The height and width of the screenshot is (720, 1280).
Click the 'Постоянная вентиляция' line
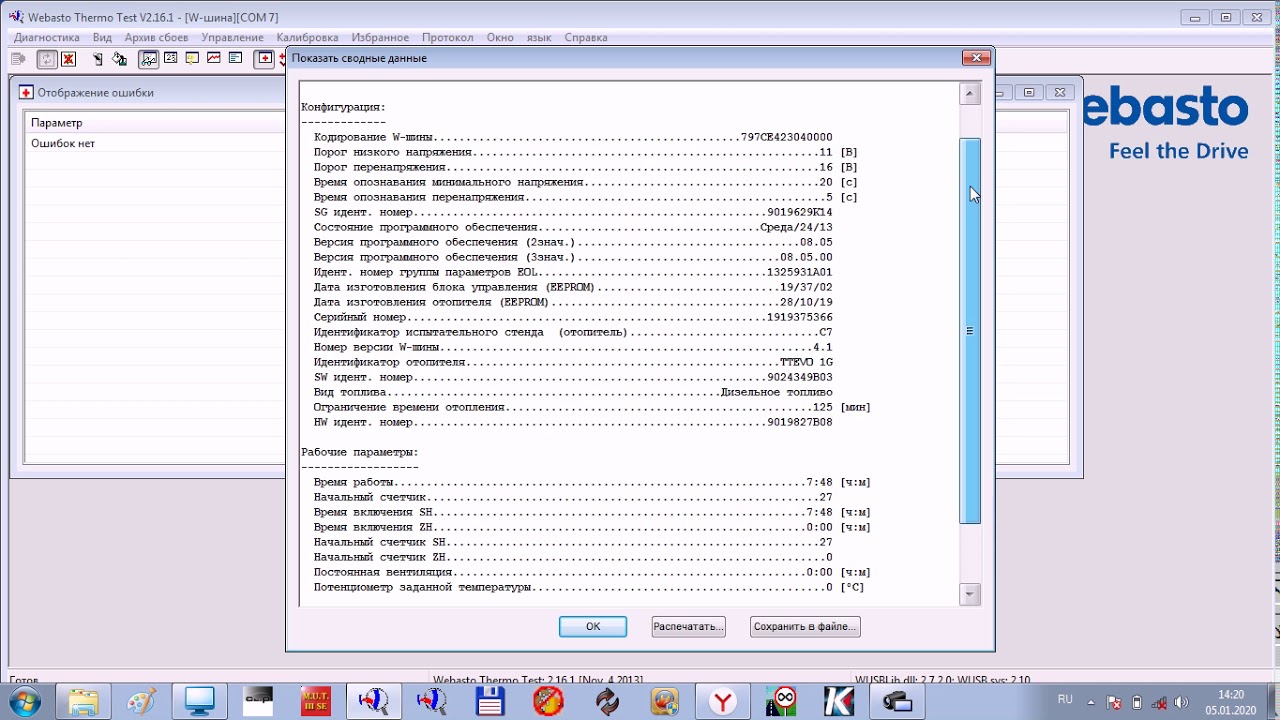592,572
